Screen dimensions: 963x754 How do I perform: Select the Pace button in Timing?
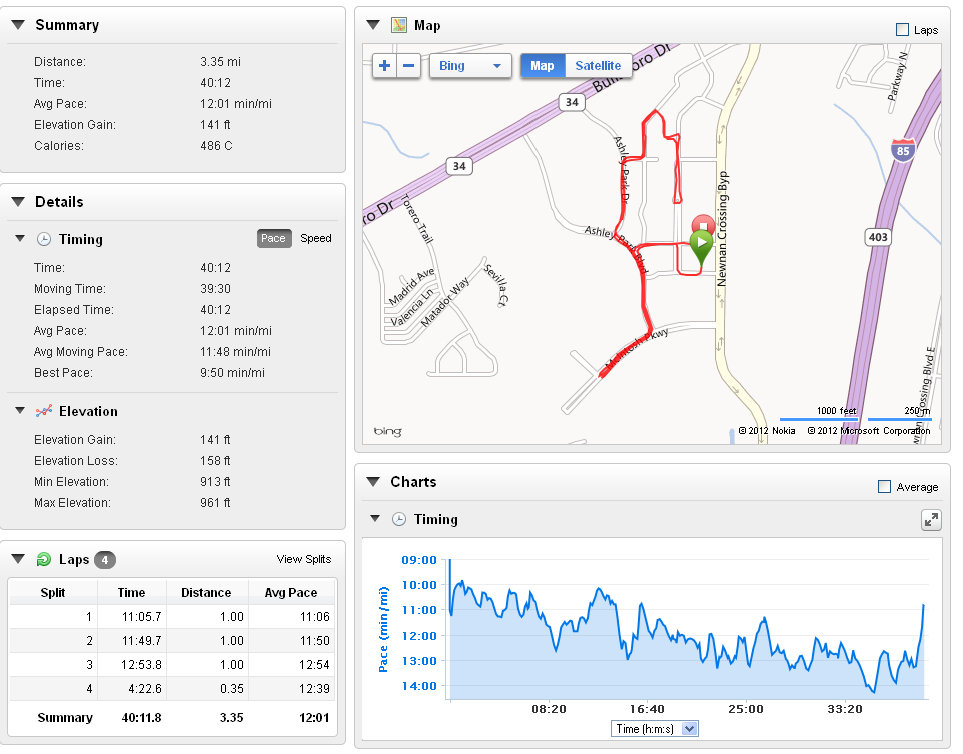click(x=273, y=238)
